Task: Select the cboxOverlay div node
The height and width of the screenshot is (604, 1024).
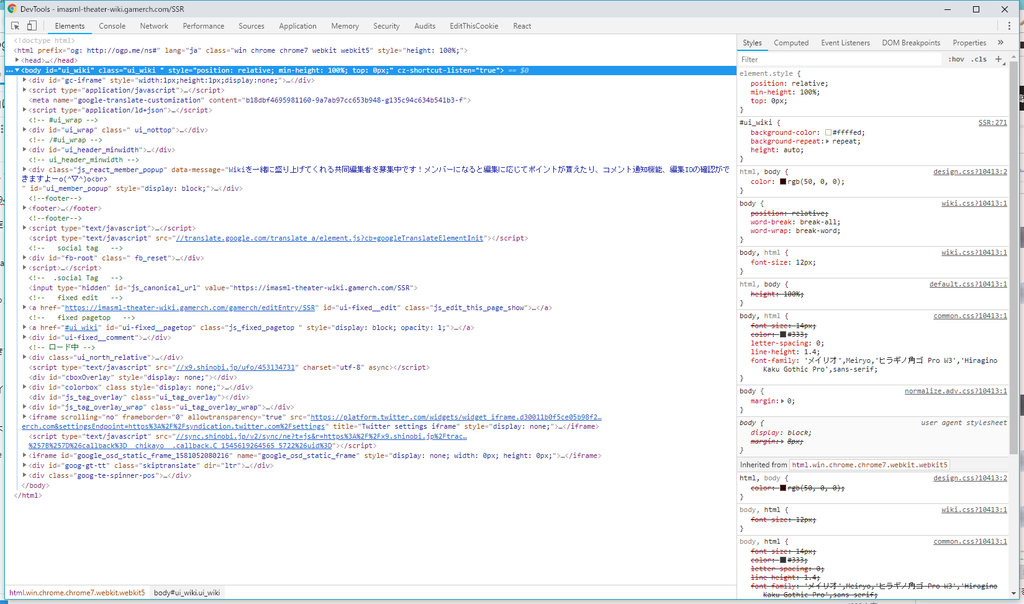Action: (x=133, y=377)
